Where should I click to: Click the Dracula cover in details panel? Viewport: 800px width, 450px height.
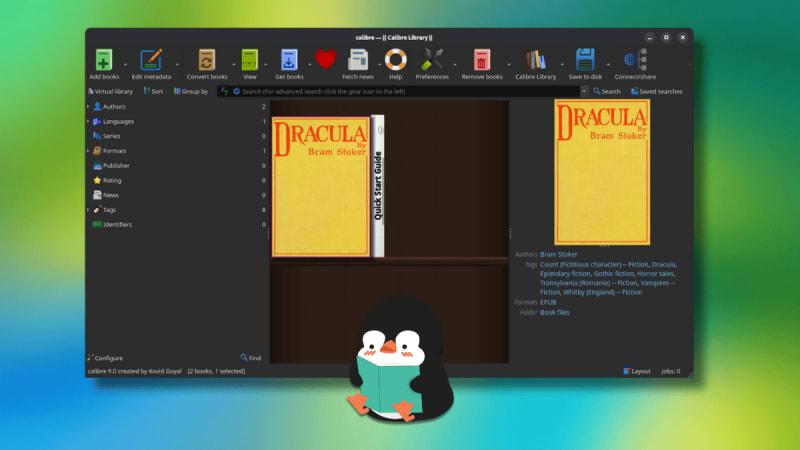point(602,172)
